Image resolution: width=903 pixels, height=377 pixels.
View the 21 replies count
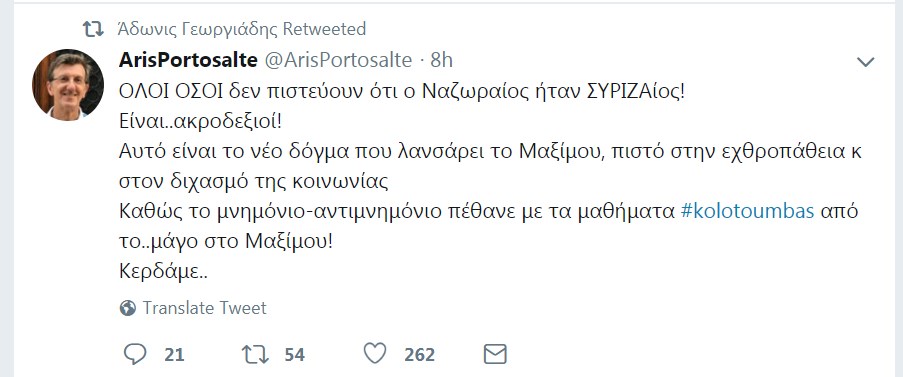click(174, 355)
